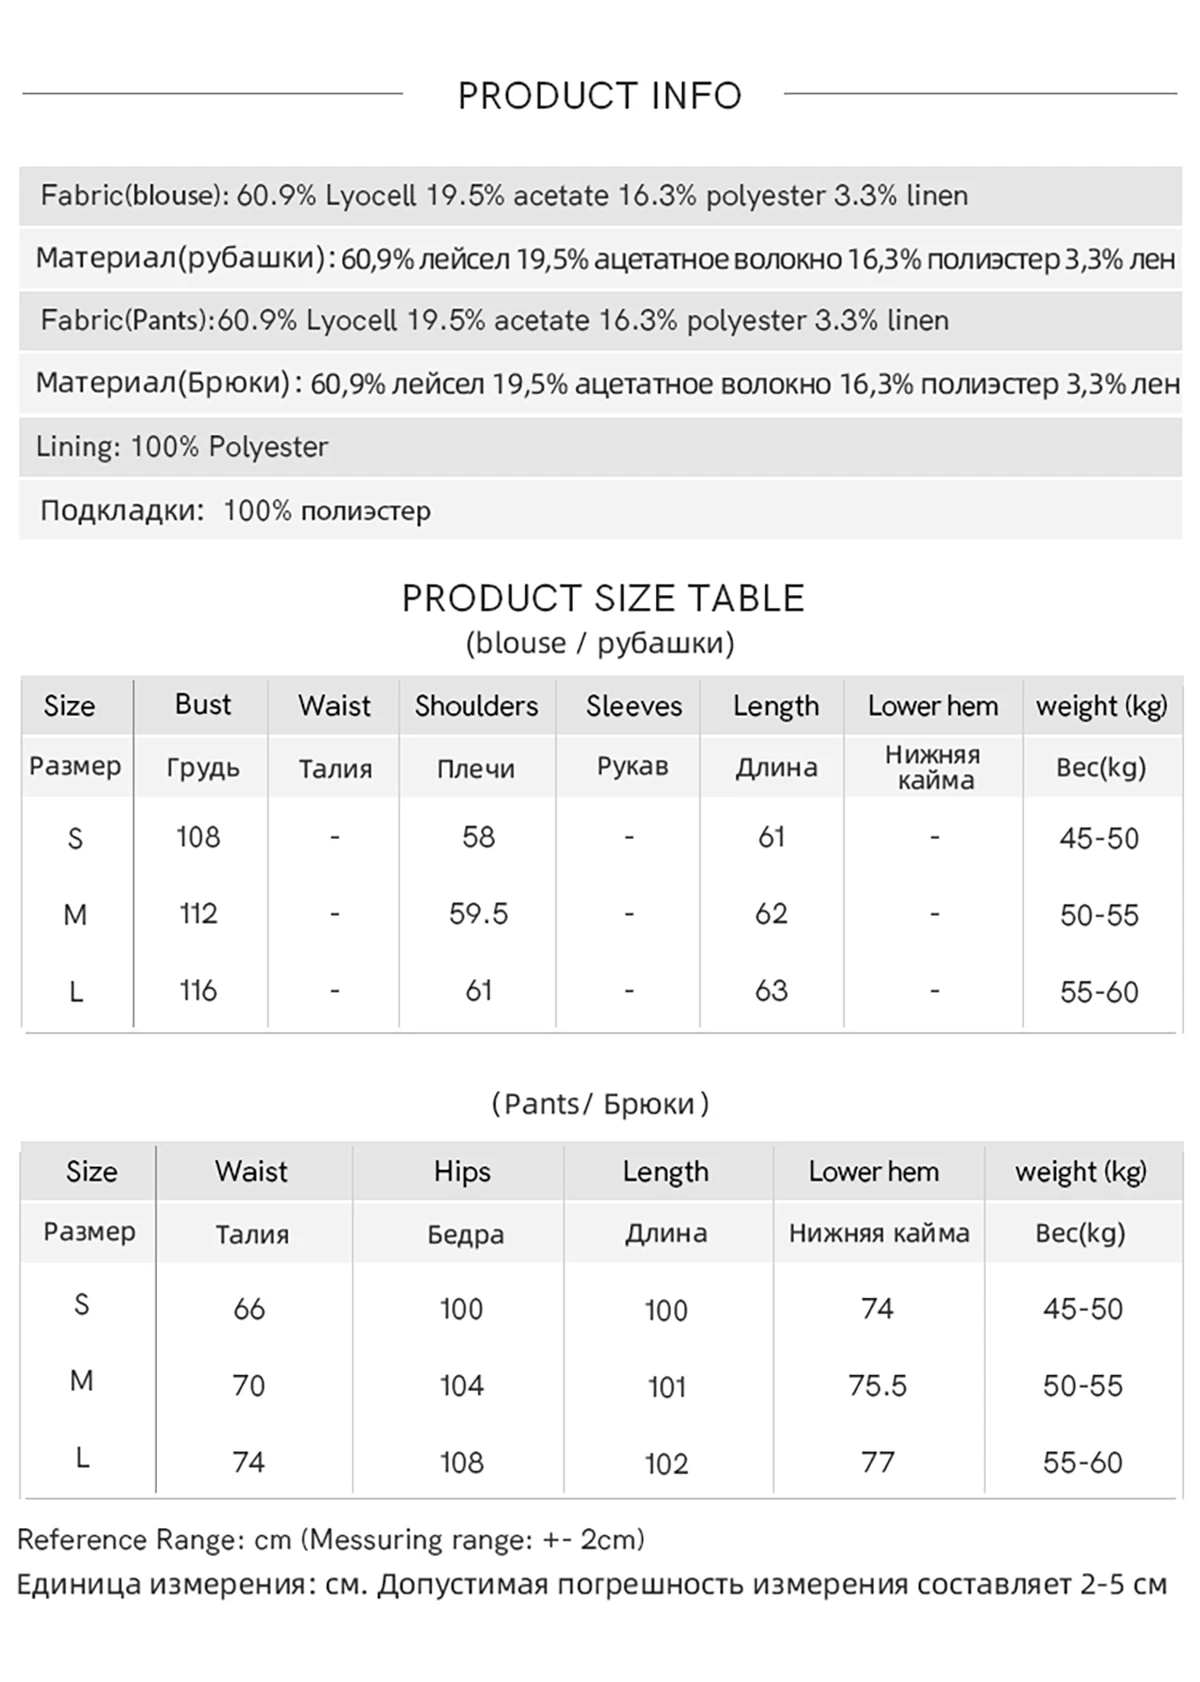The image size is (1200, 1682).
Task: Select blouse size S bust value 108
Action: point(198,838)
